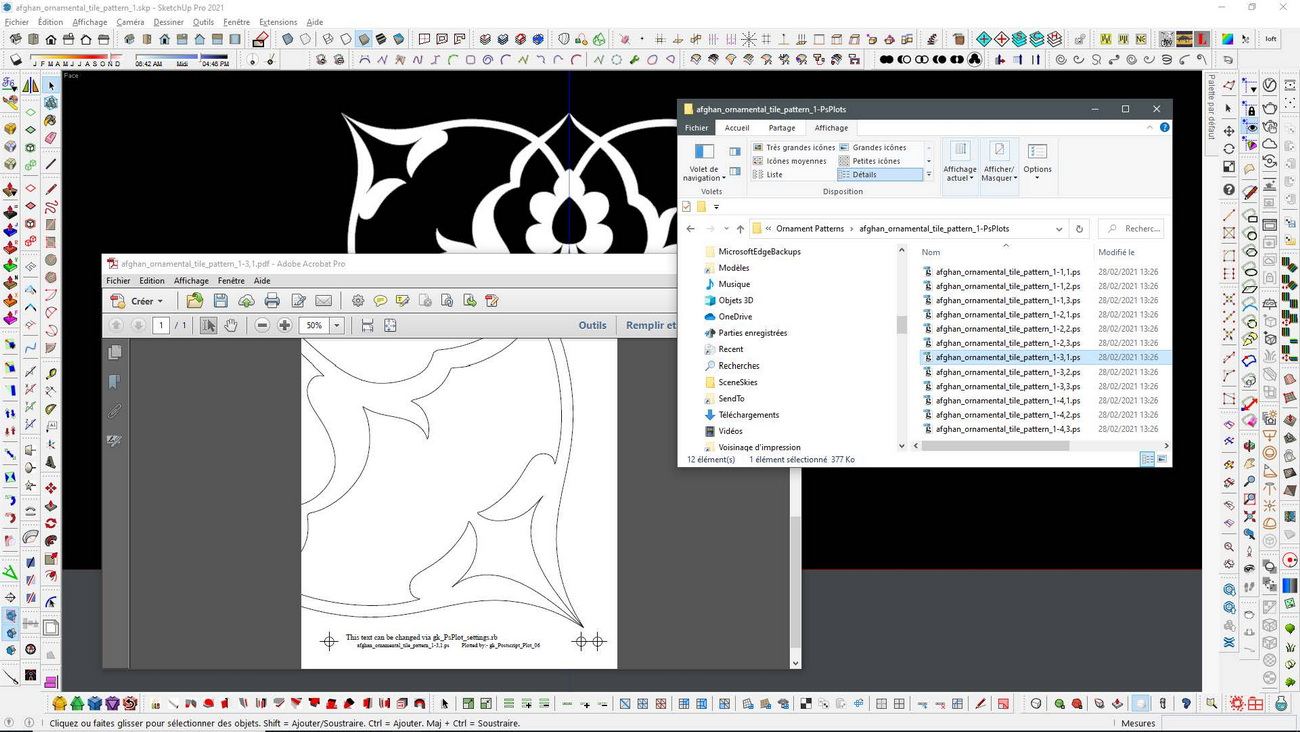The width and height of the screenshot is (1300, 732).
Task: Choose Grandes icônes view layout
Action: pos(872,147)
